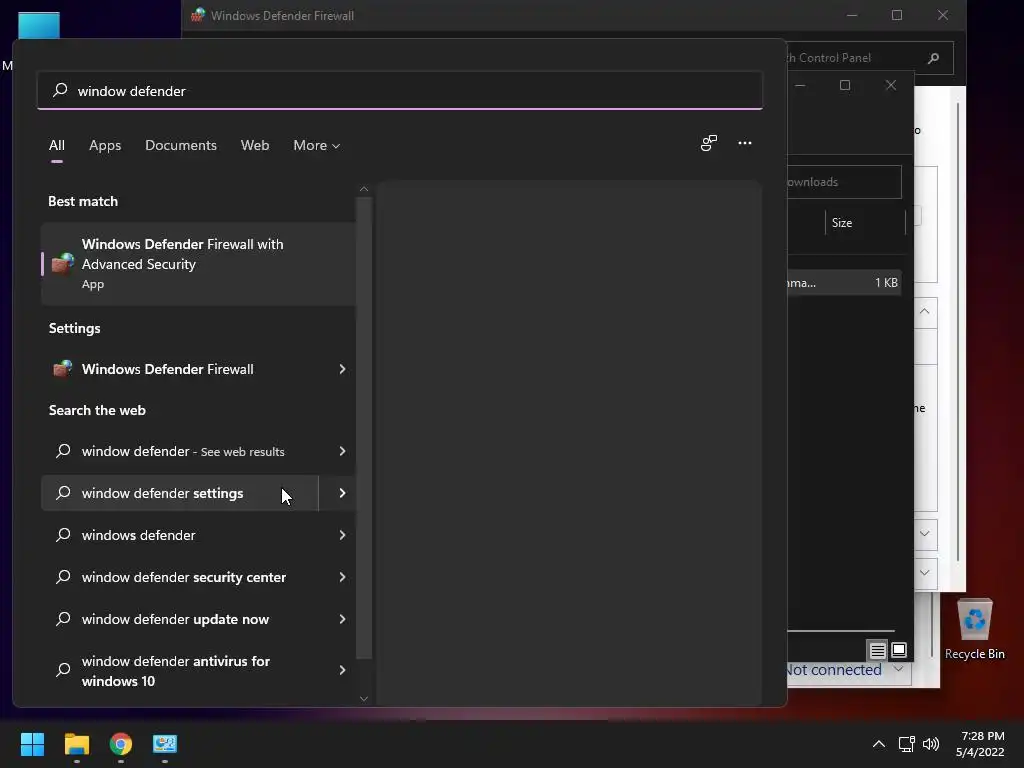Switch to the Apps tab
Screen dimensions: 1024x768
pyautogui.click(x=105, y=145)
